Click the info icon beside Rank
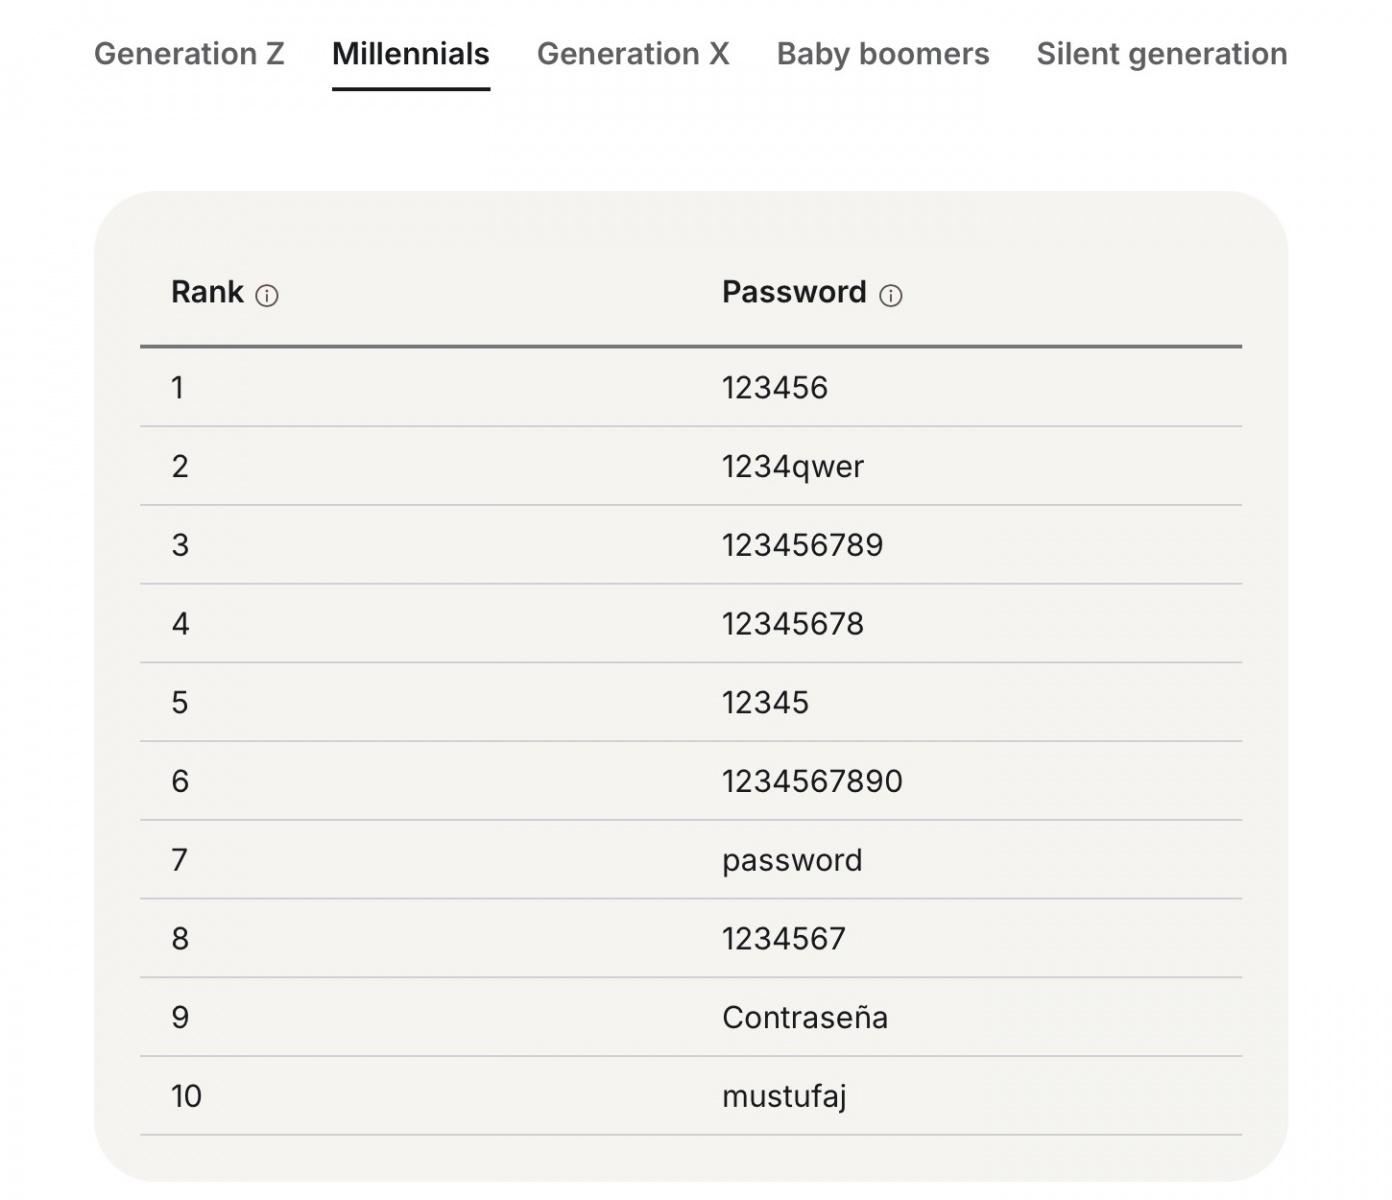The height and width of the screenshot is (1200, 1392). coord(267,296)
